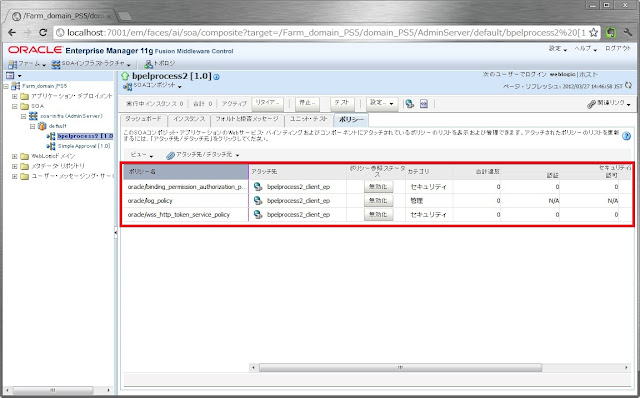Collapse the navigation pane with the splitter arrow
The width and height of the screenshot is (640, 398).
116,233
